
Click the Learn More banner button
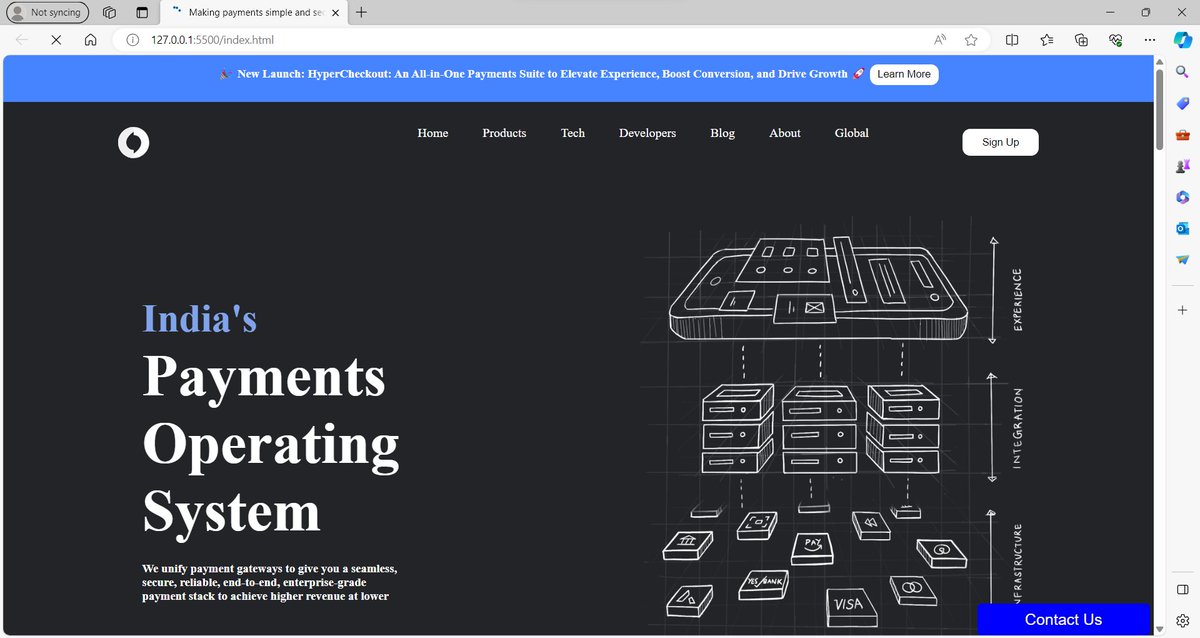tap(904, 74)
